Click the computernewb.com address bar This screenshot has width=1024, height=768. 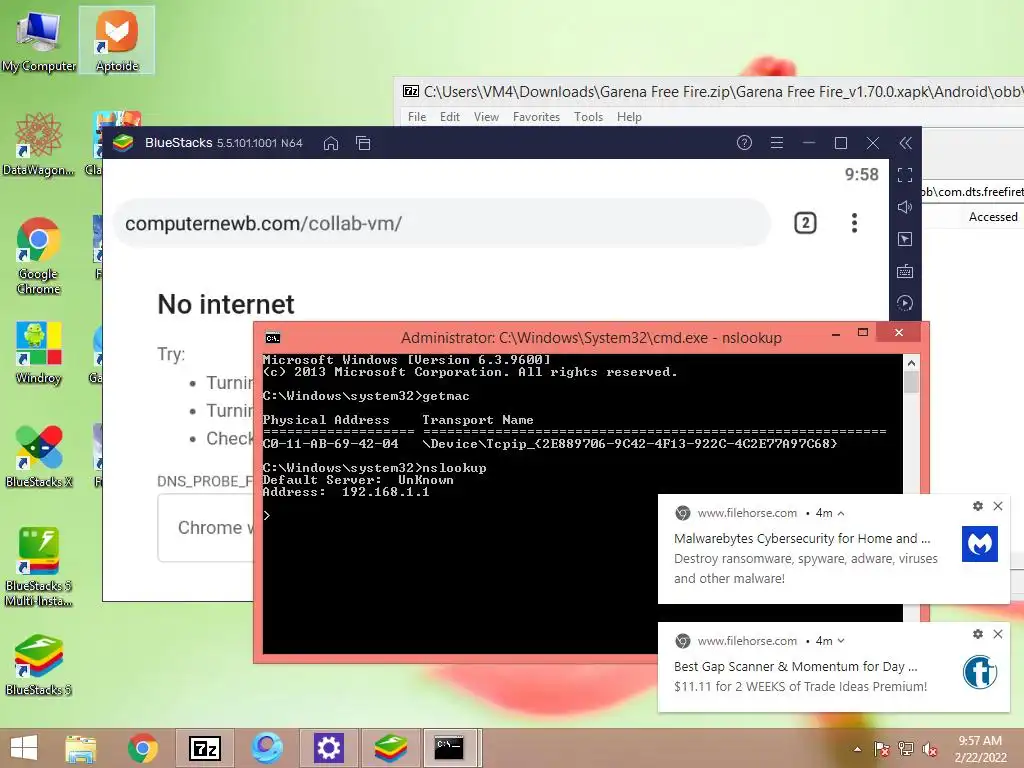pos(442,223)
